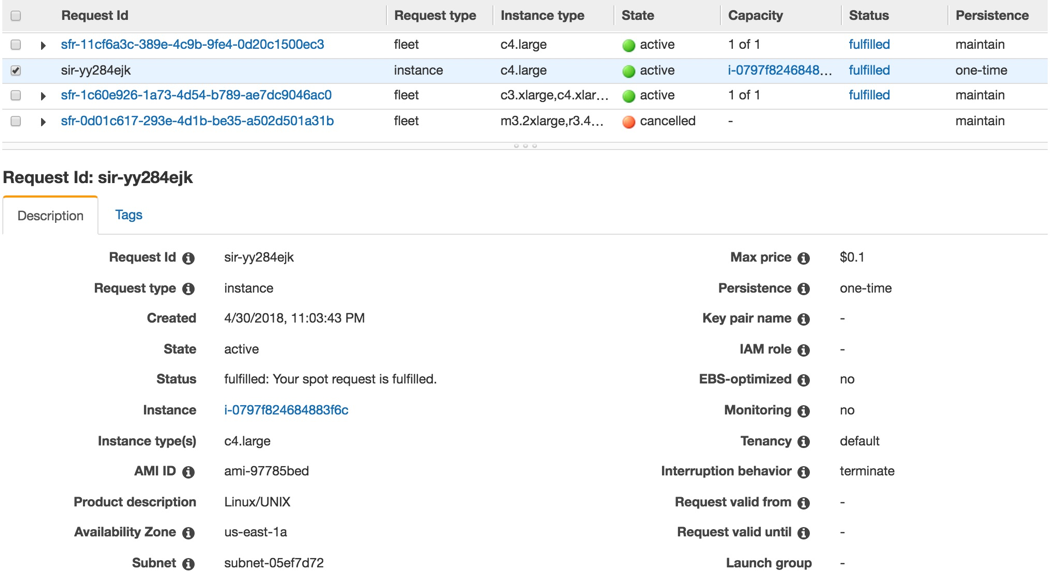Check the box for sfr-11cf6a3c request
This screenshot has width=1050, height=579.
coord(15,45)
